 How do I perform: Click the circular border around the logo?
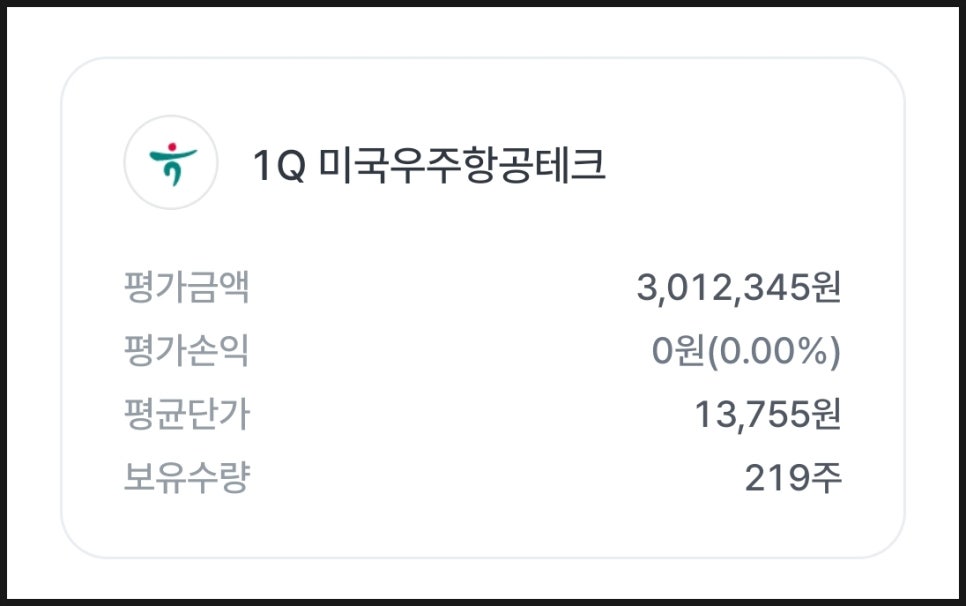[x=126, y=163]
